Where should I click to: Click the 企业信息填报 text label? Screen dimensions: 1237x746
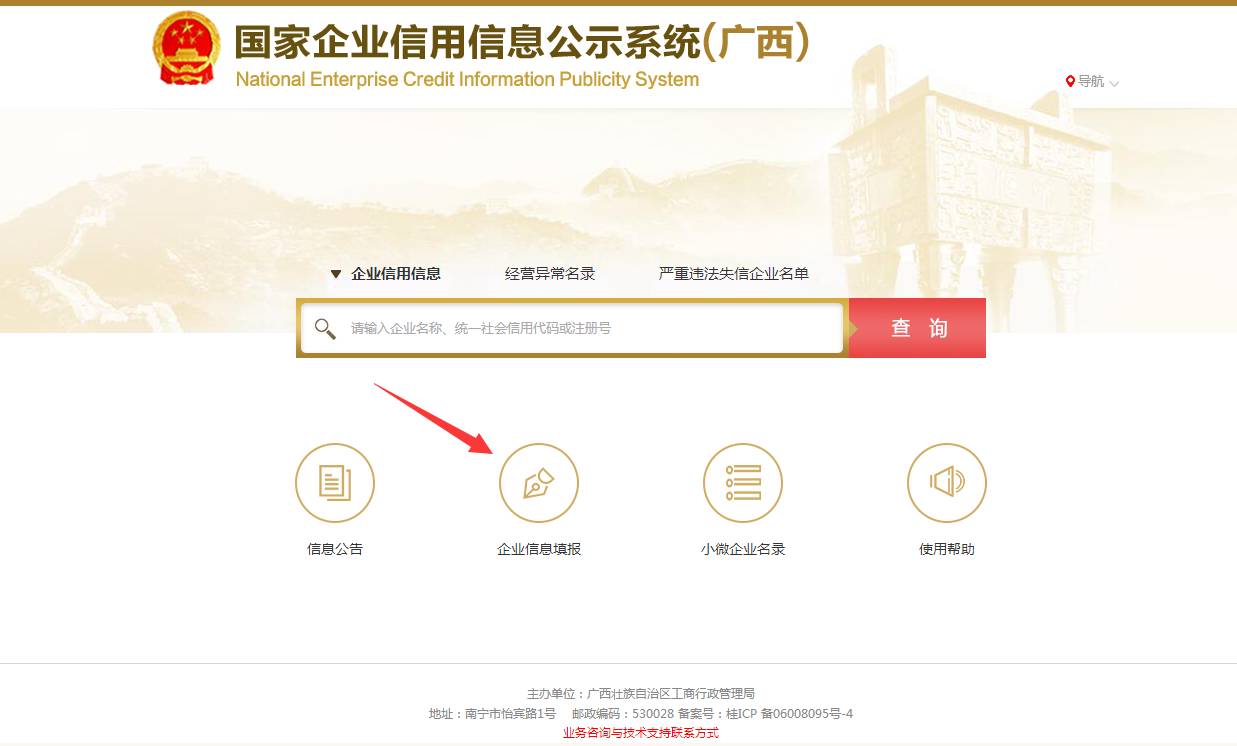[539, 549]
